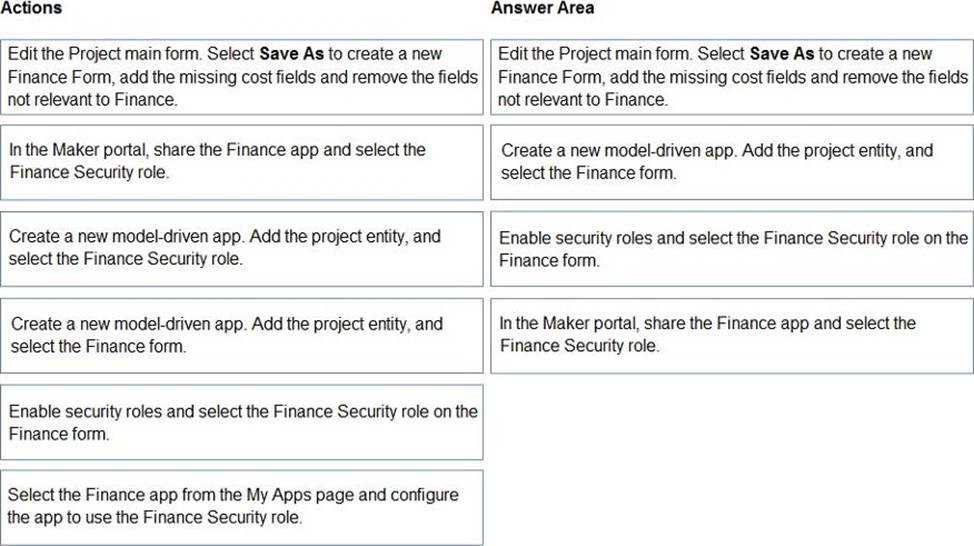Select the 'Finance app from the My Apps page' box

[242, 507]
